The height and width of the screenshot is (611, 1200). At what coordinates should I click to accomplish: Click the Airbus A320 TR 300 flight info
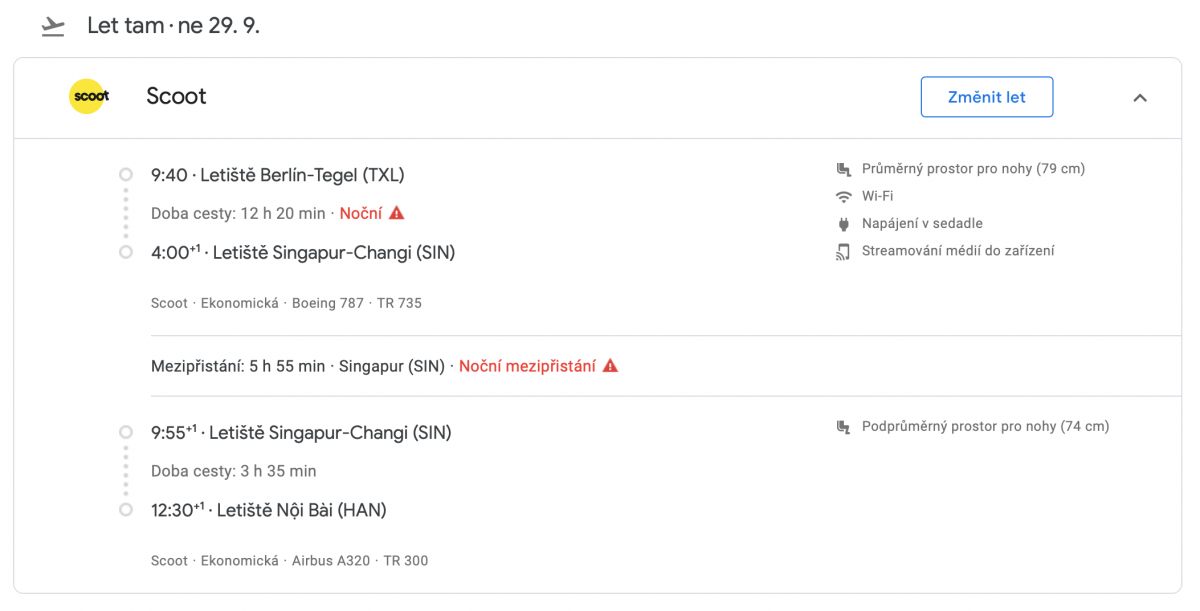pyautogui.click(x=359, y=561)
